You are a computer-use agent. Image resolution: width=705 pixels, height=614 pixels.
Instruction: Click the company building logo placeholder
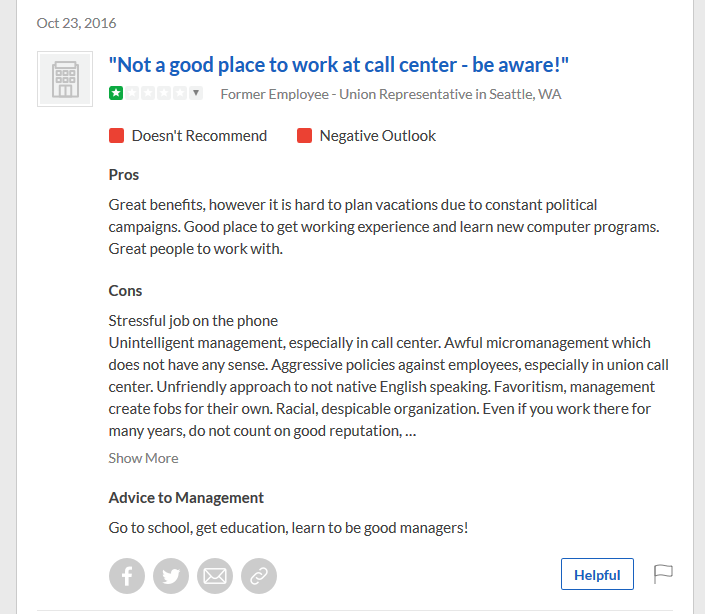click(65, 79)
